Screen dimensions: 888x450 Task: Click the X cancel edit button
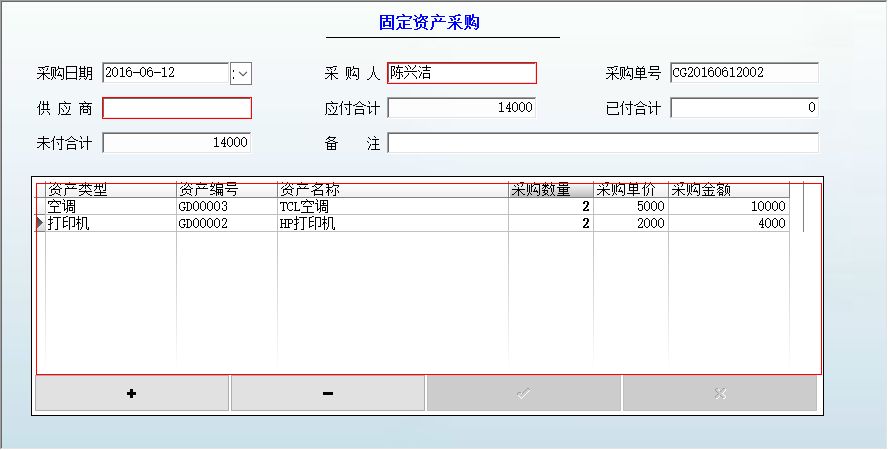point(720,393)
